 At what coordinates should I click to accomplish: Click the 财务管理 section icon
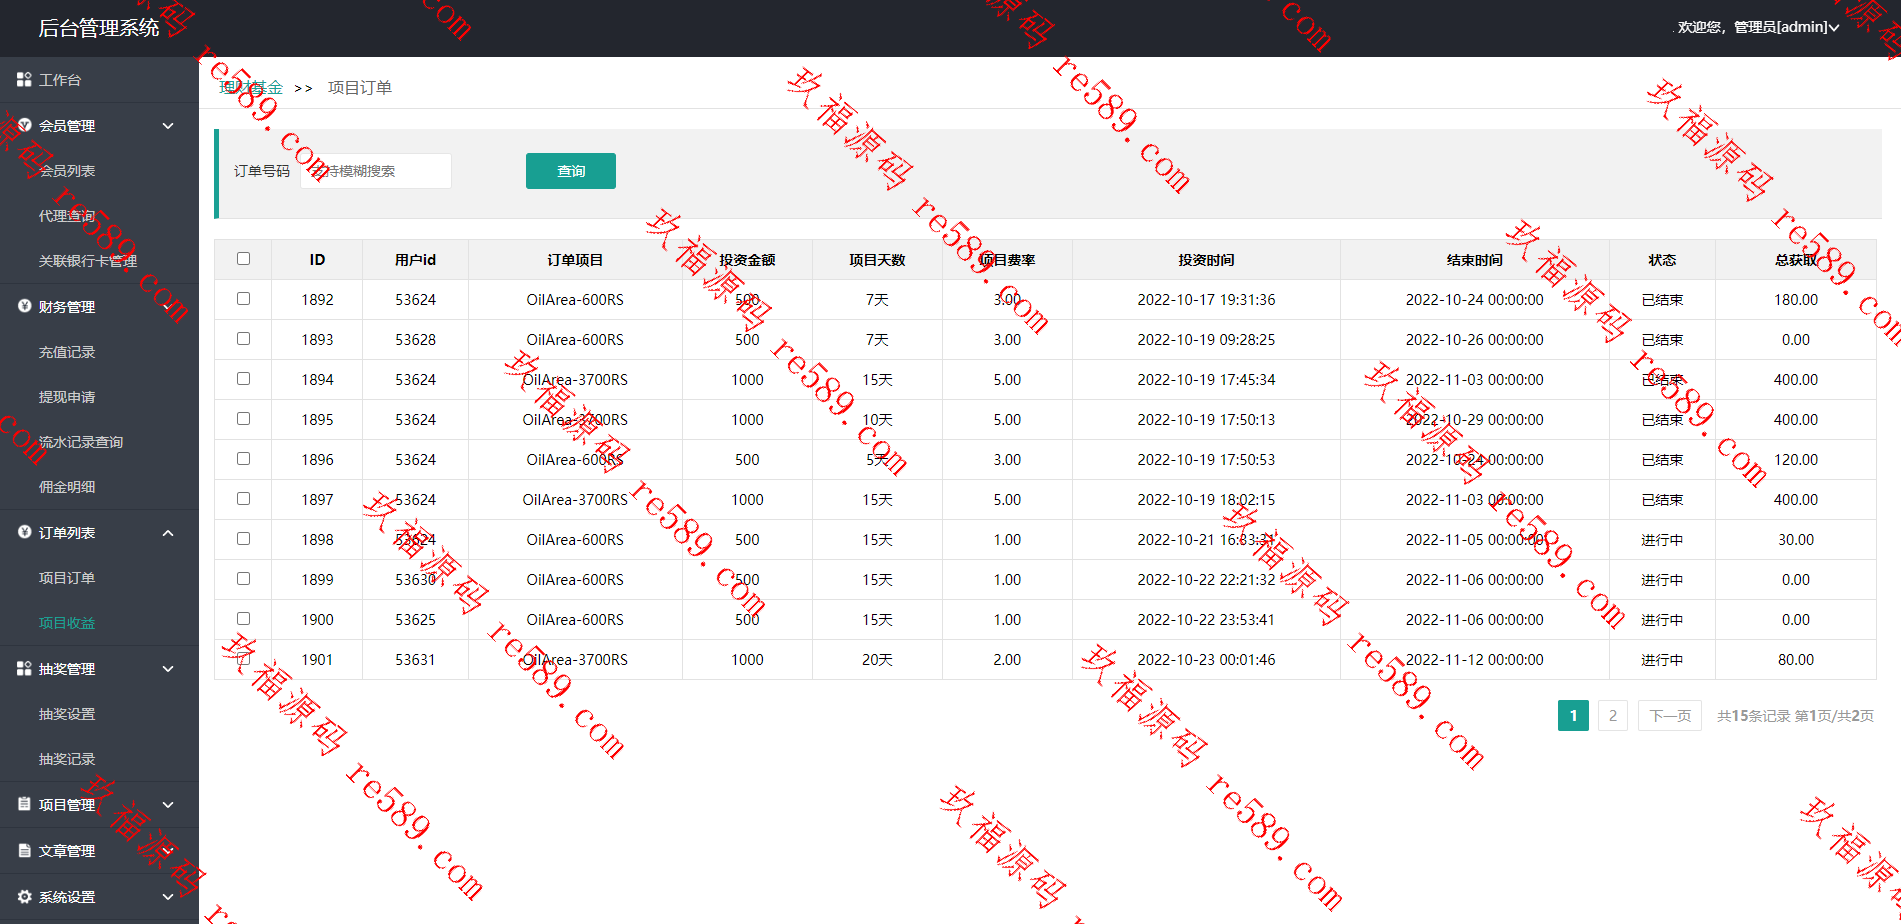pos(24,306)
